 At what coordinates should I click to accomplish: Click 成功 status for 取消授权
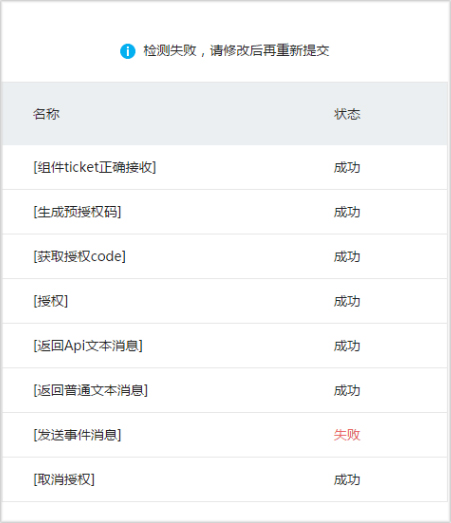click(x=347, y=480)
